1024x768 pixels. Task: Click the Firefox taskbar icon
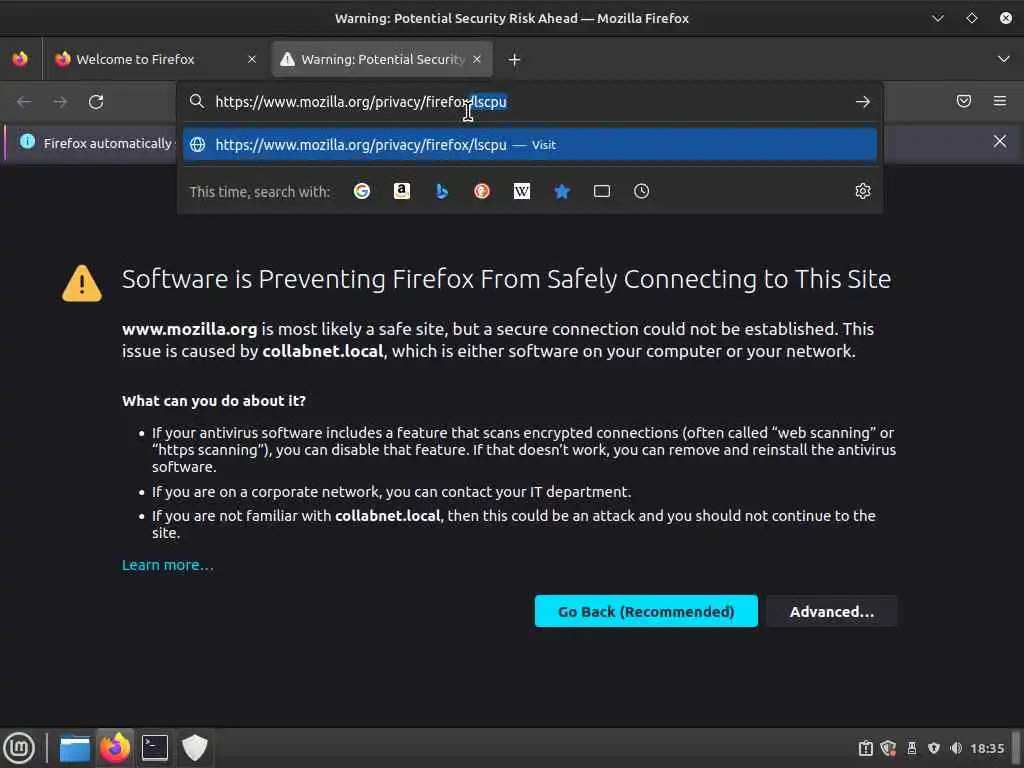115,748
